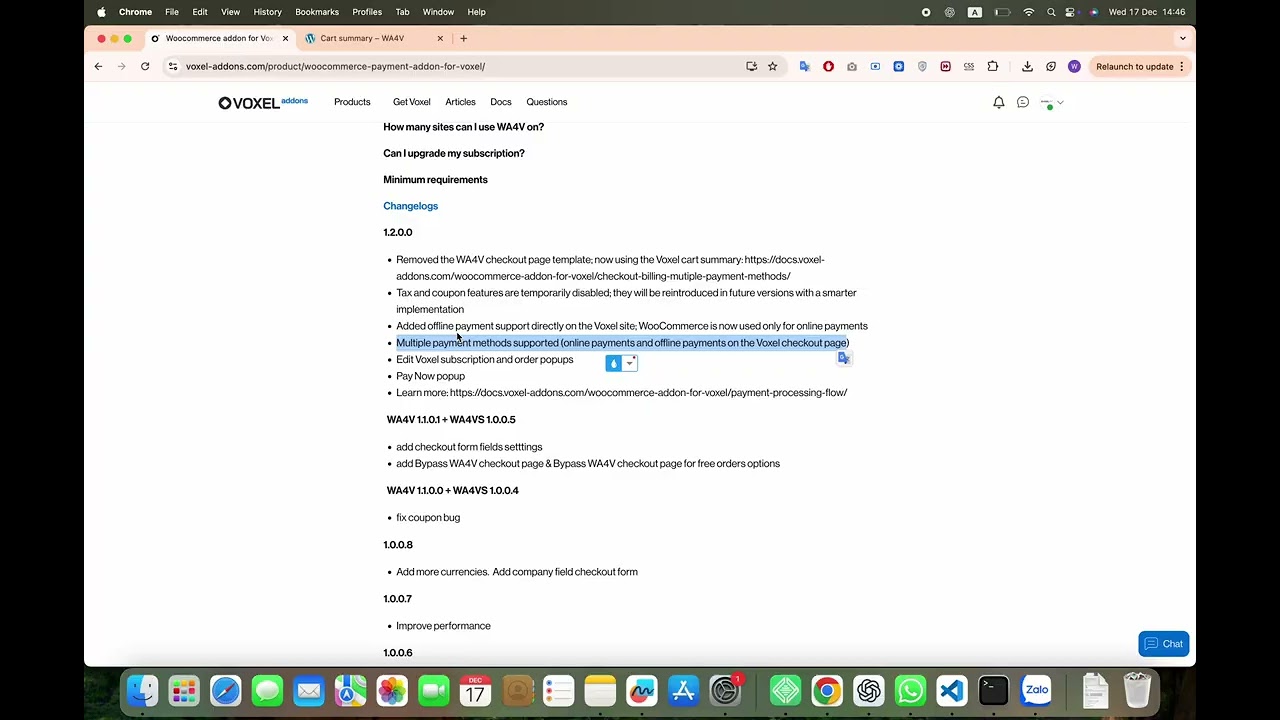The width and height of the screenshot is (1280, 720).
Task: Expand "Can I upgrade my subscription?" question
Action: (454, 153)
